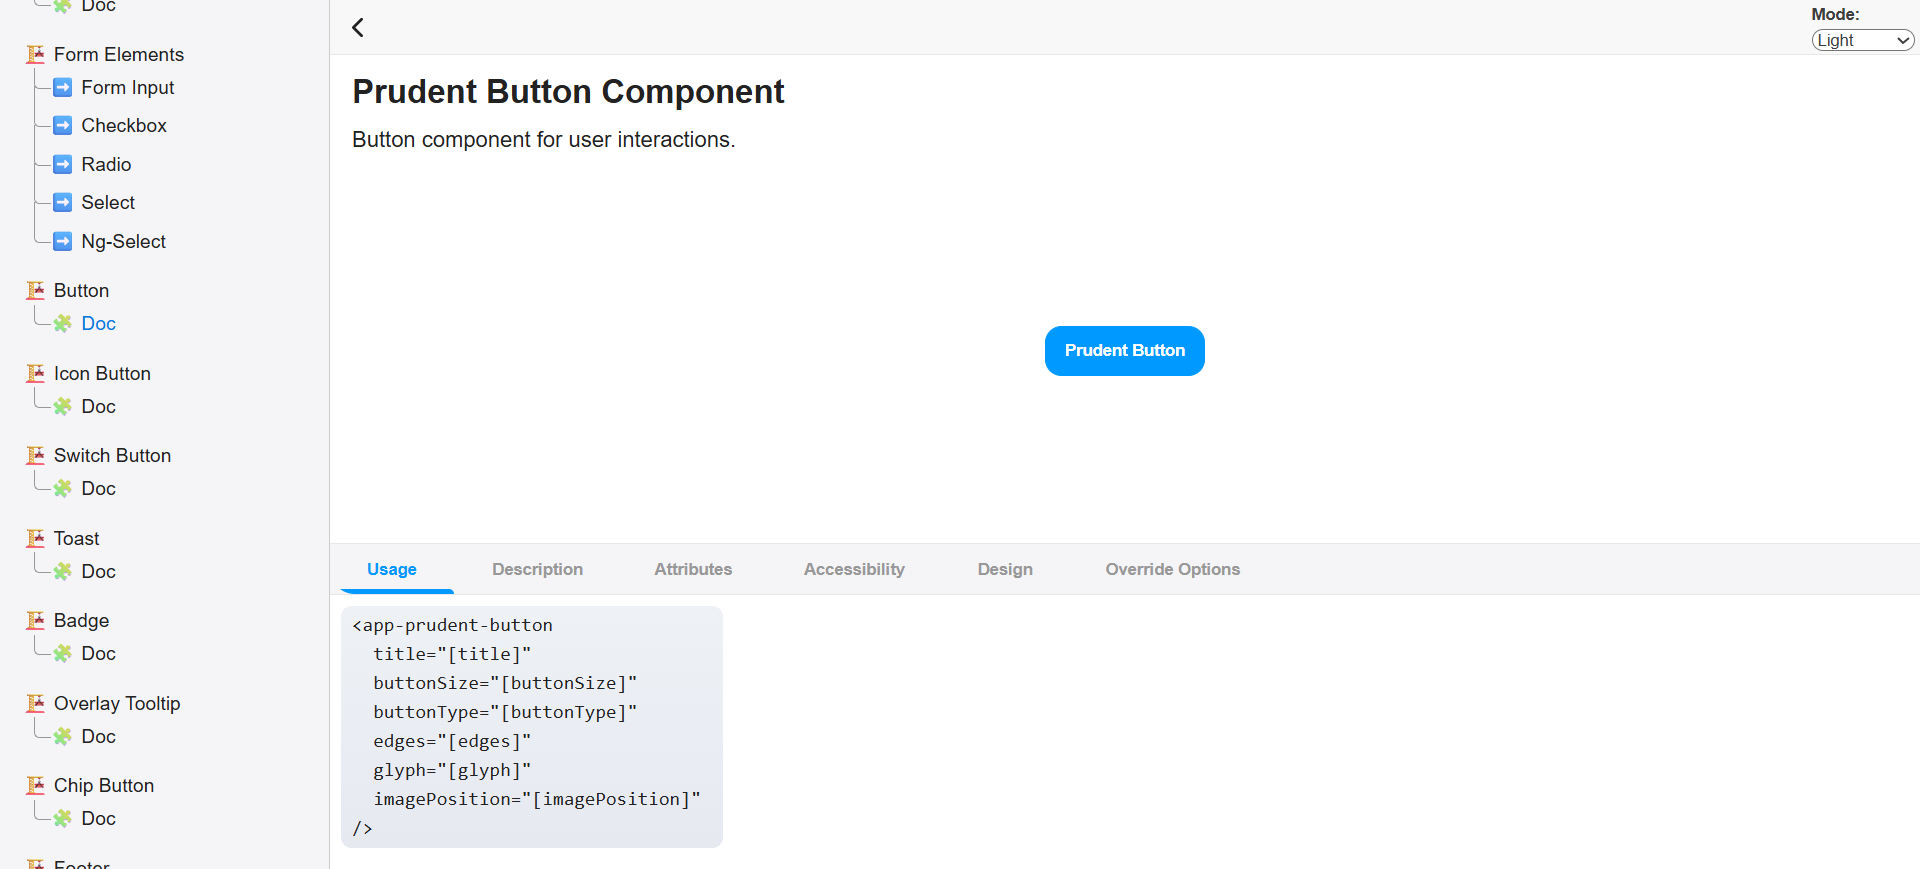Click the Overlay Tooltip folder icon
This screenshot has height=869, width=1920.
click(x=36, y=703)
